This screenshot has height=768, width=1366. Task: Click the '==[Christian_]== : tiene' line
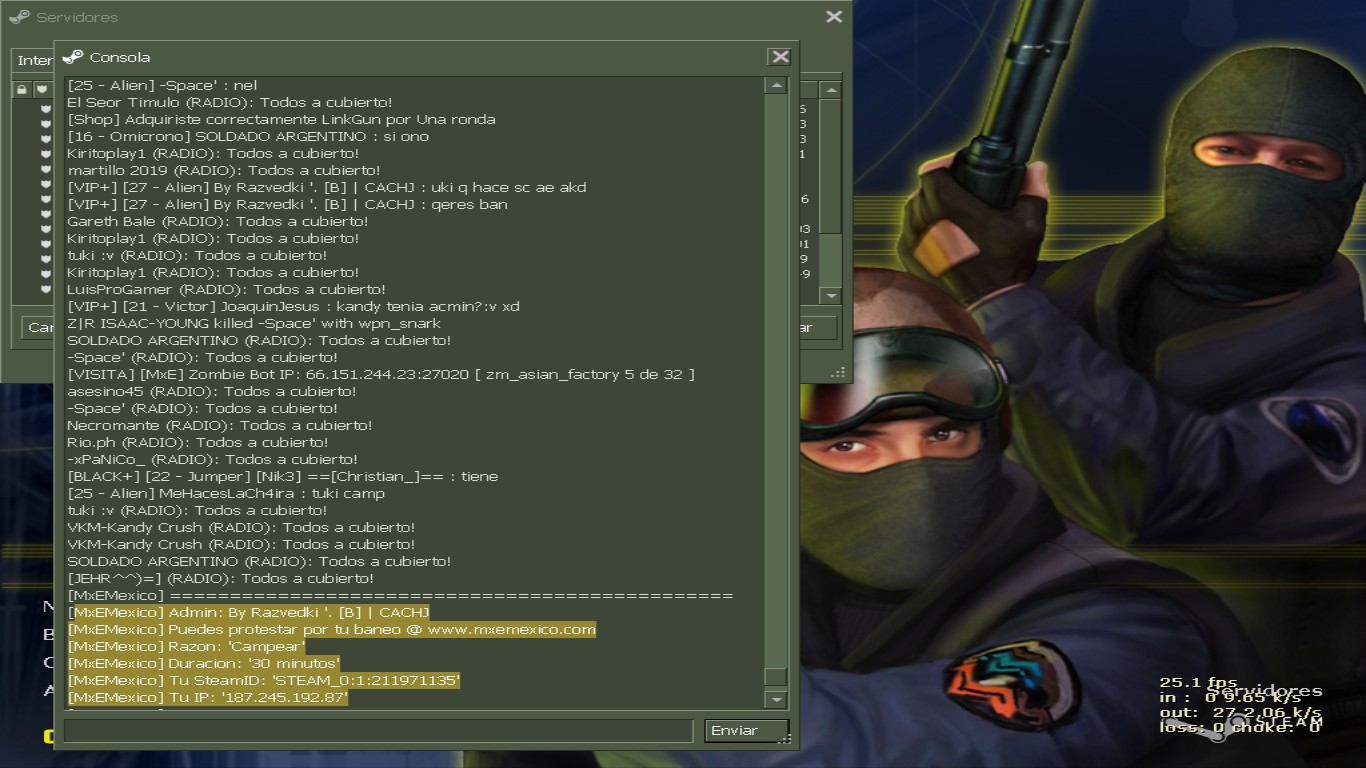click(x=282, y=476)
